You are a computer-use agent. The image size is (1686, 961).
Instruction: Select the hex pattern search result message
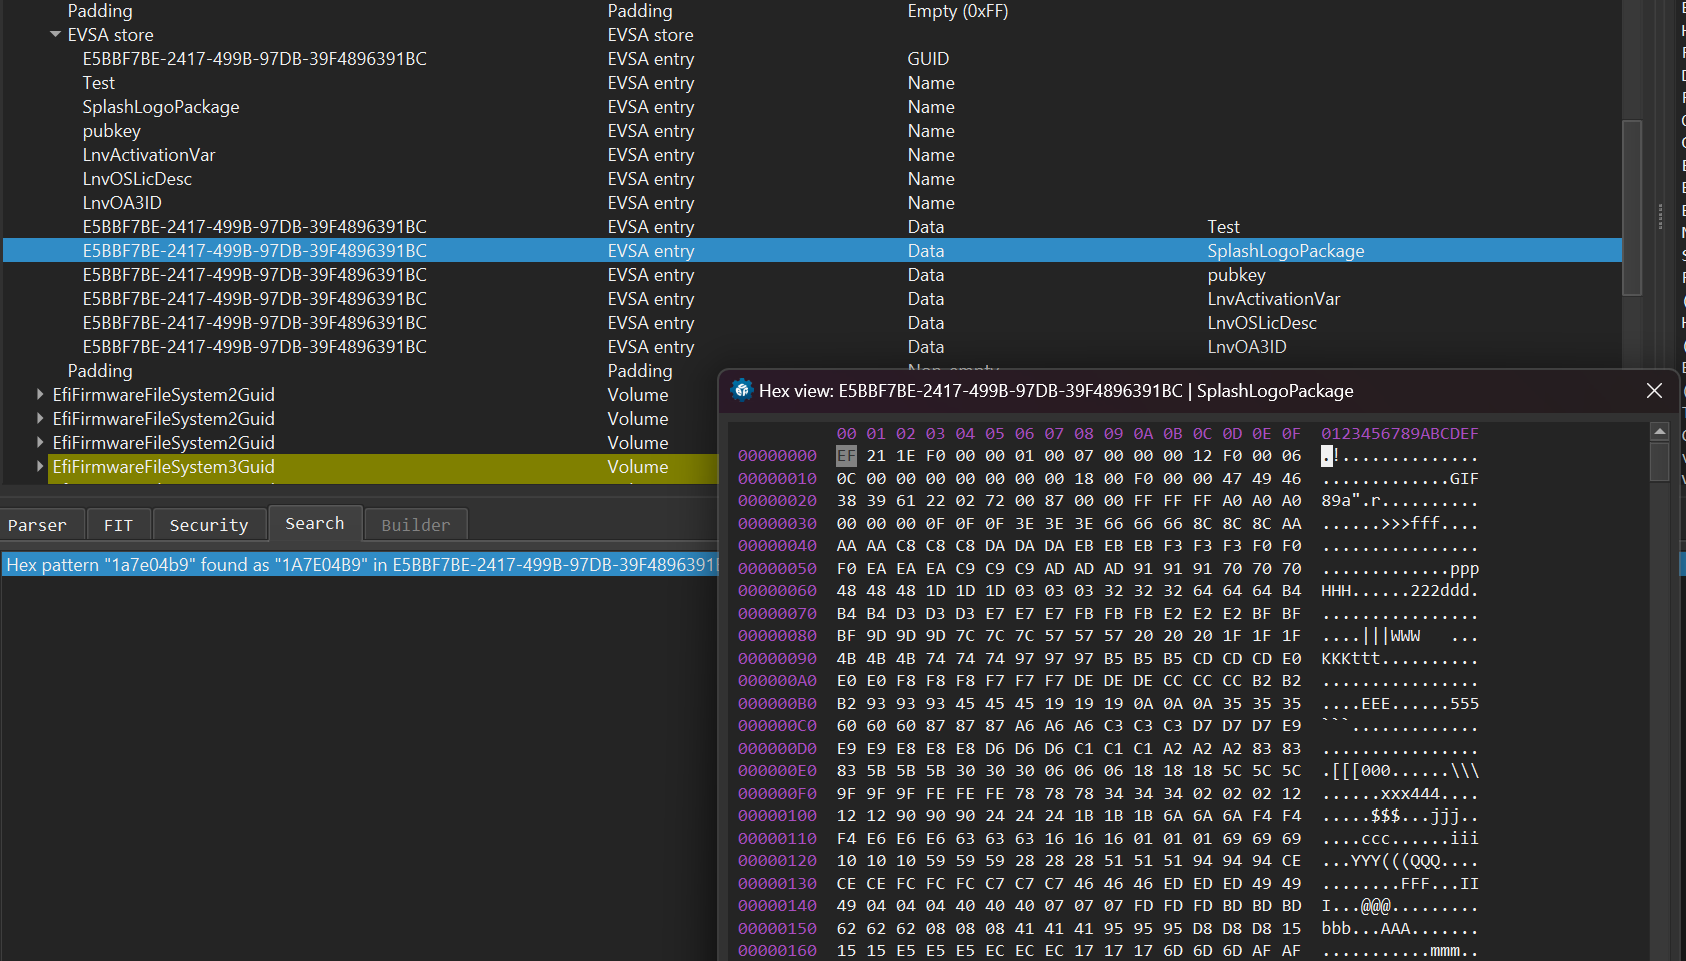[x=360, y=565]
